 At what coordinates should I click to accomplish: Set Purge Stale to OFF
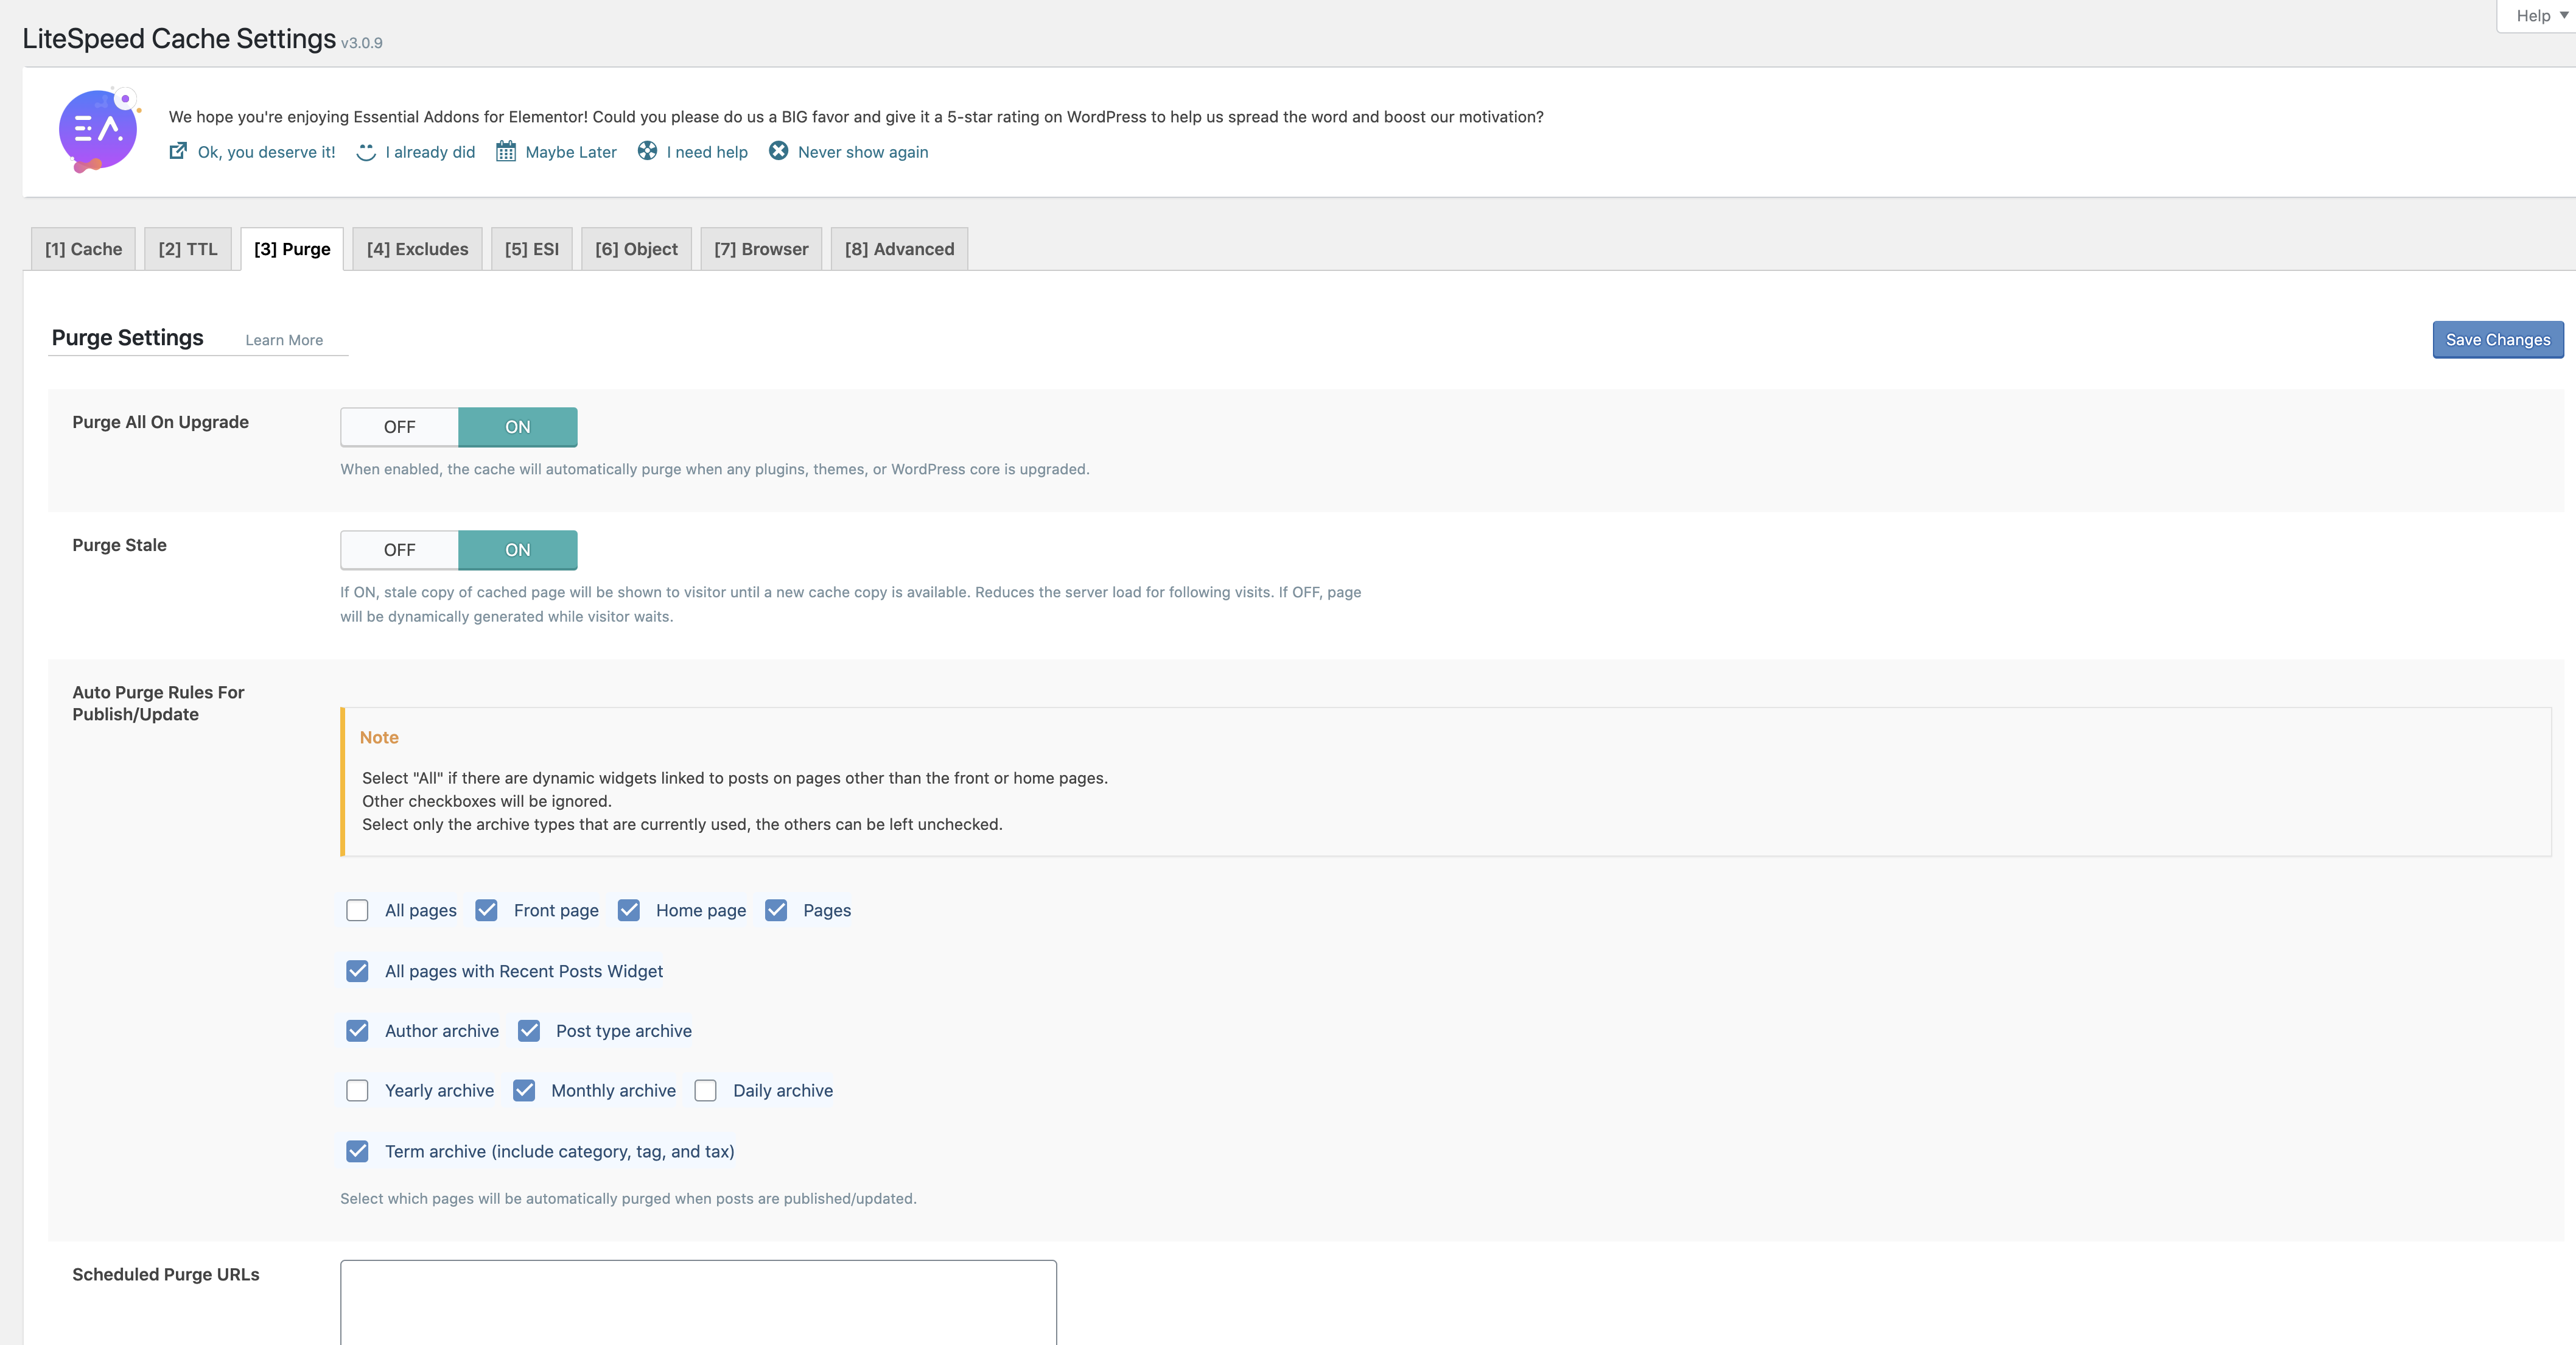(399, 550)
